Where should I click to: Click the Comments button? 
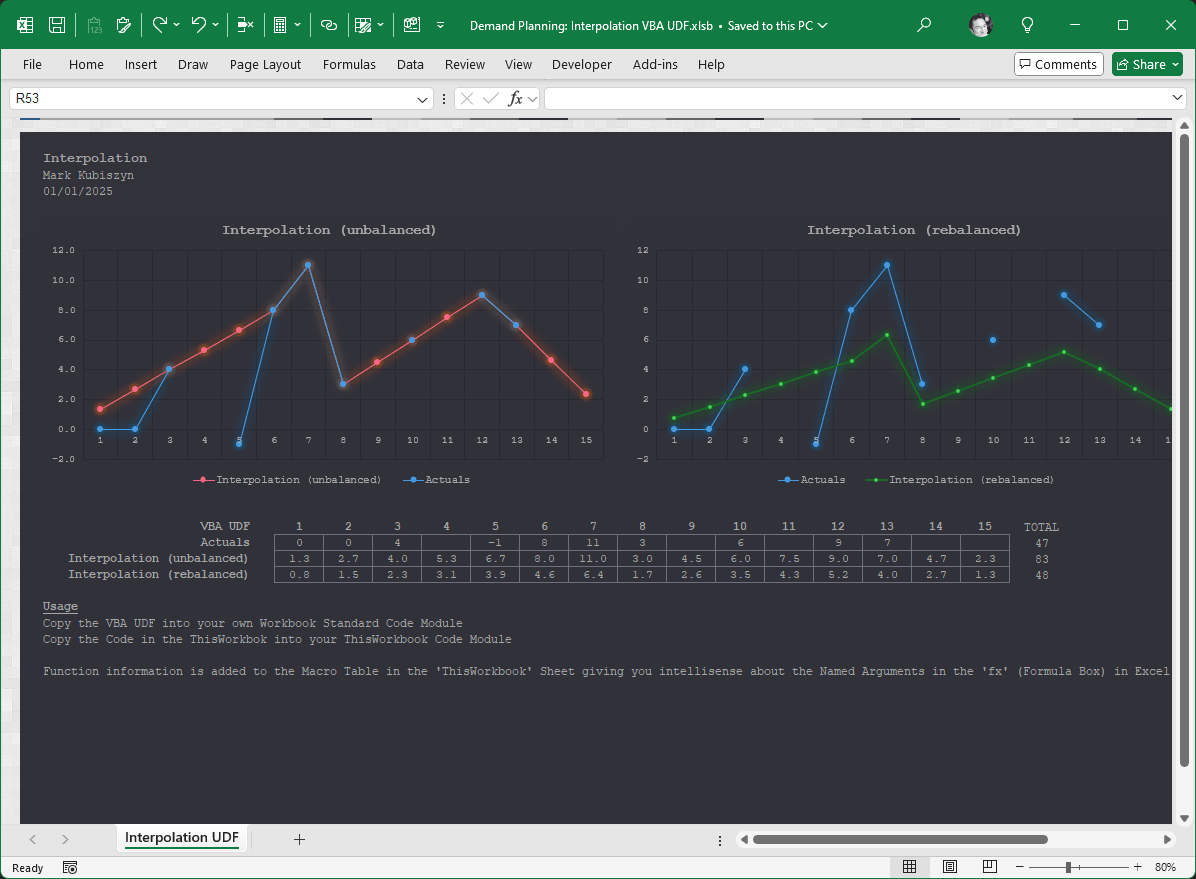click(1058, 64)
